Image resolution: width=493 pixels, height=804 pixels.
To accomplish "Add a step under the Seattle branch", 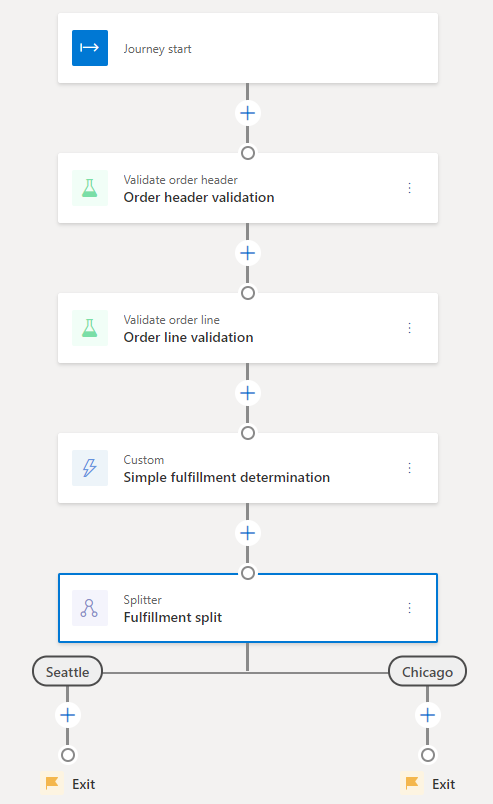I will click(x=68, y=715).
